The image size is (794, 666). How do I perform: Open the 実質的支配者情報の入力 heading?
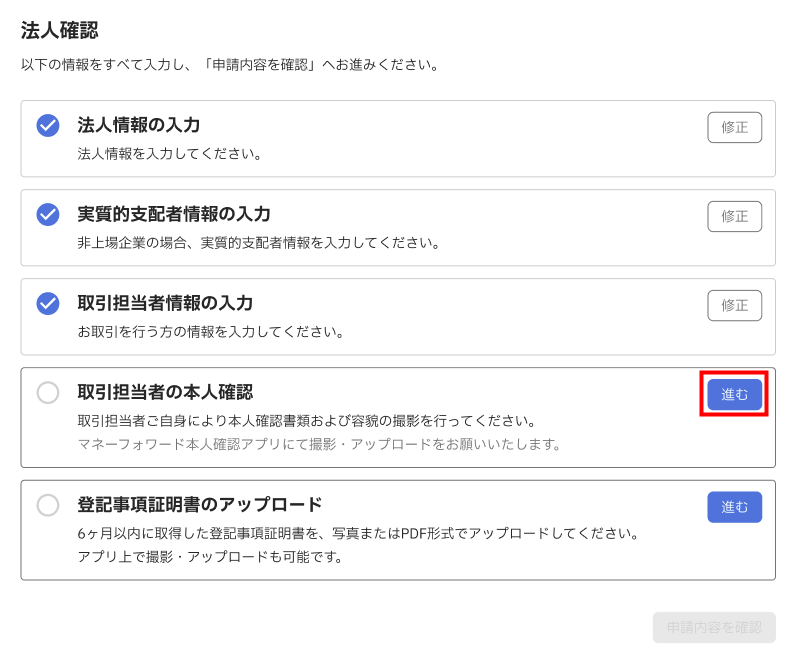[x=174, y=214]
